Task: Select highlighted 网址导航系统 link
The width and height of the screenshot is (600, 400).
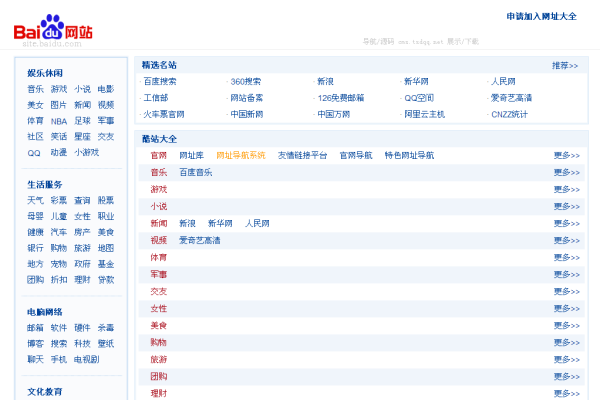Action: click(241, 156)
